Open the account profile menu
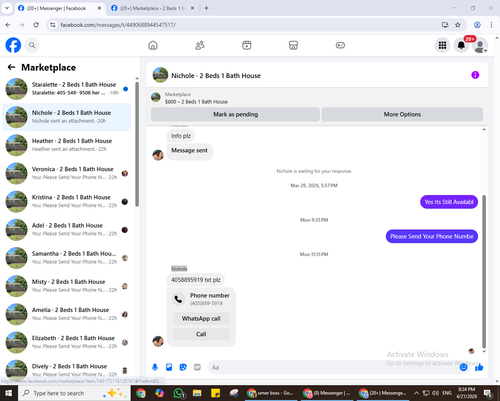This screenshot has width=500, height=401. pyautogui.click(x=480, y=45)
